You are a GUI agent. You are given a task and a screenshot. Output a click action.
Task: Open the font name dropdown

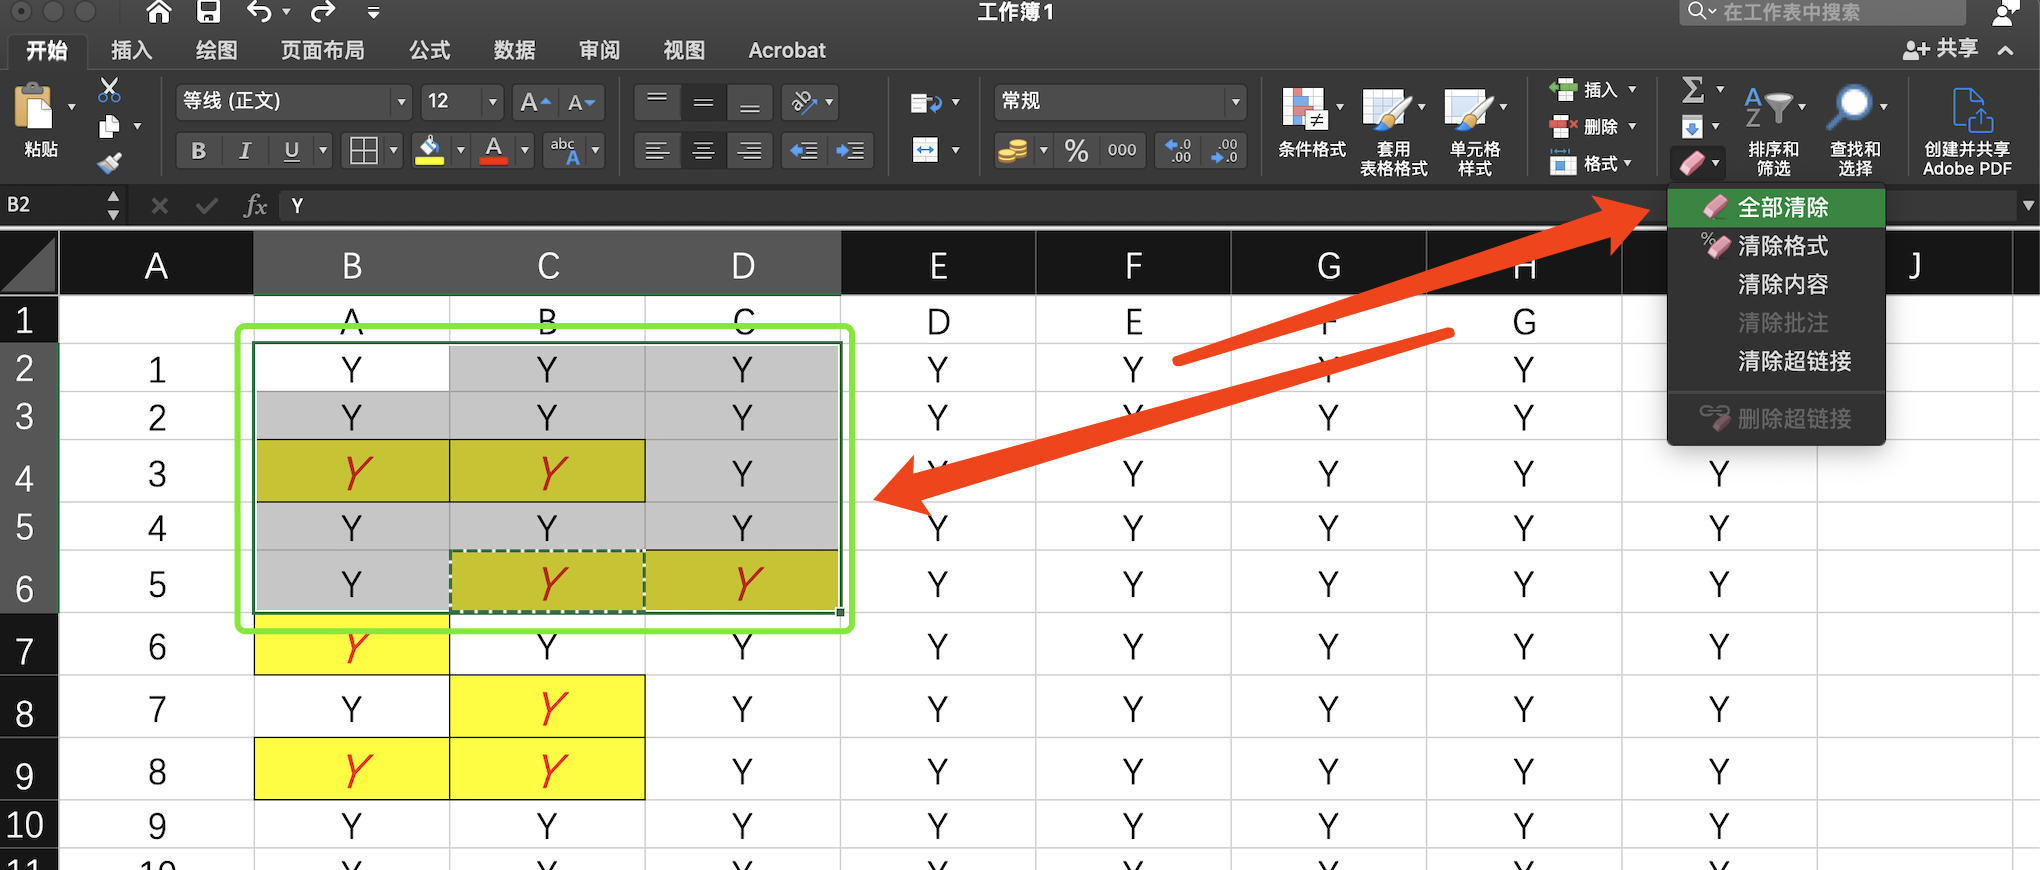coord(401,101)
